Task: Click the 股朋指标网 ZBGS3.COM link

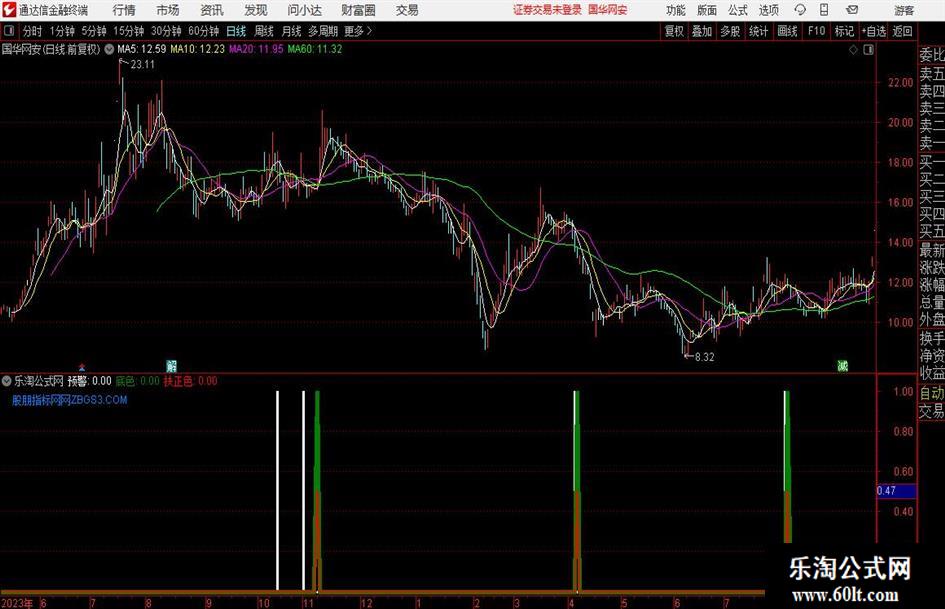Action: (69, 400)
